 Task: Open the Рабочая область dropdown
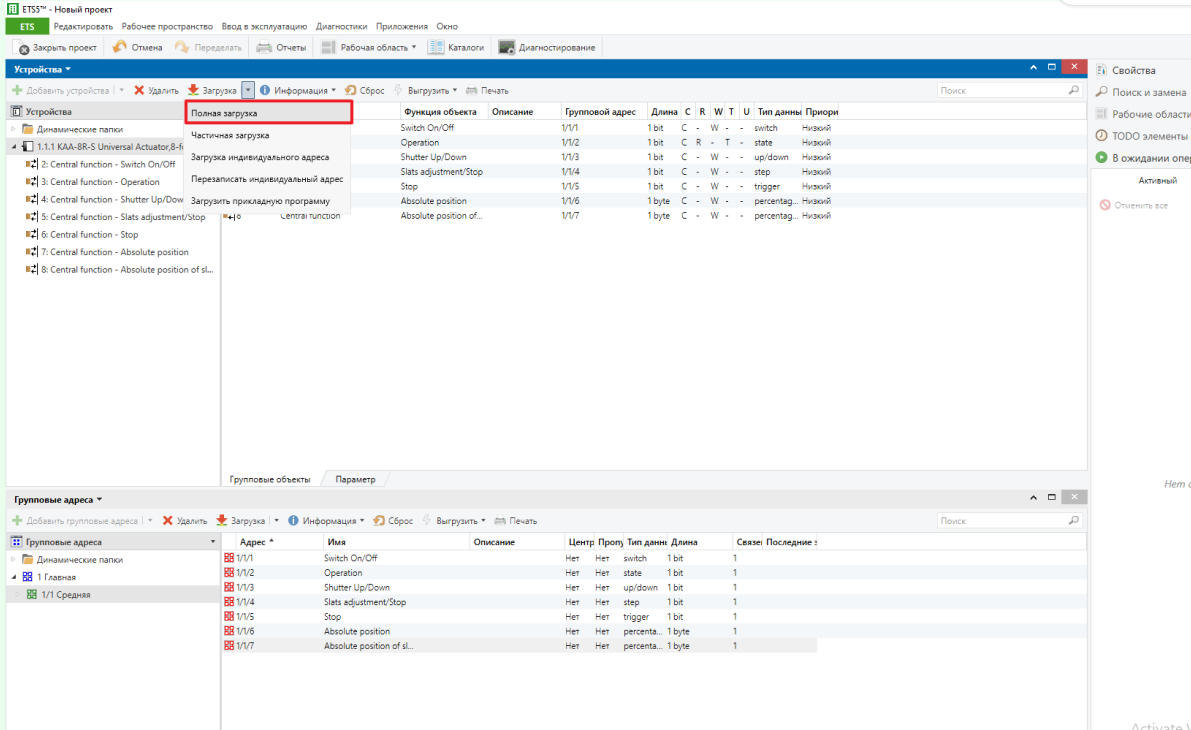(369, 47)
